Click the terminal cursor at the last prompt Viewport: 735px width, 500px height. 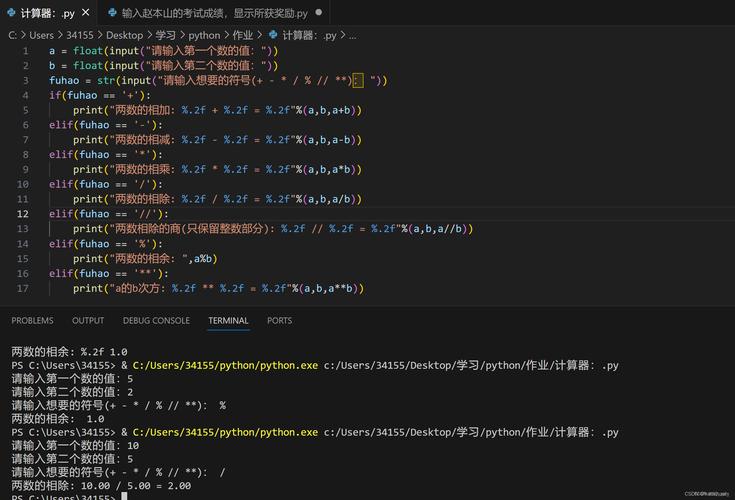pos(124,496)
